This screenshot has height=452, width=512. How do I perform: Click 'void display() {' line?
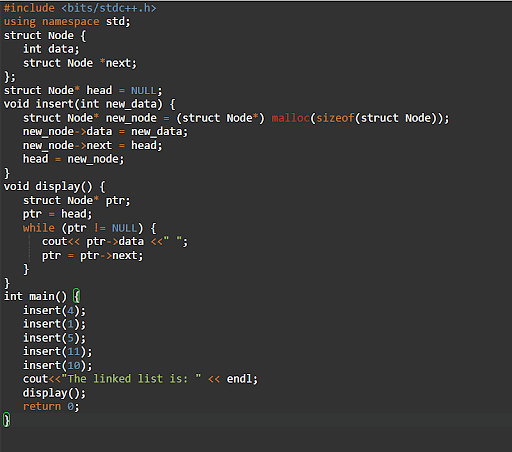tap(54, 186)
